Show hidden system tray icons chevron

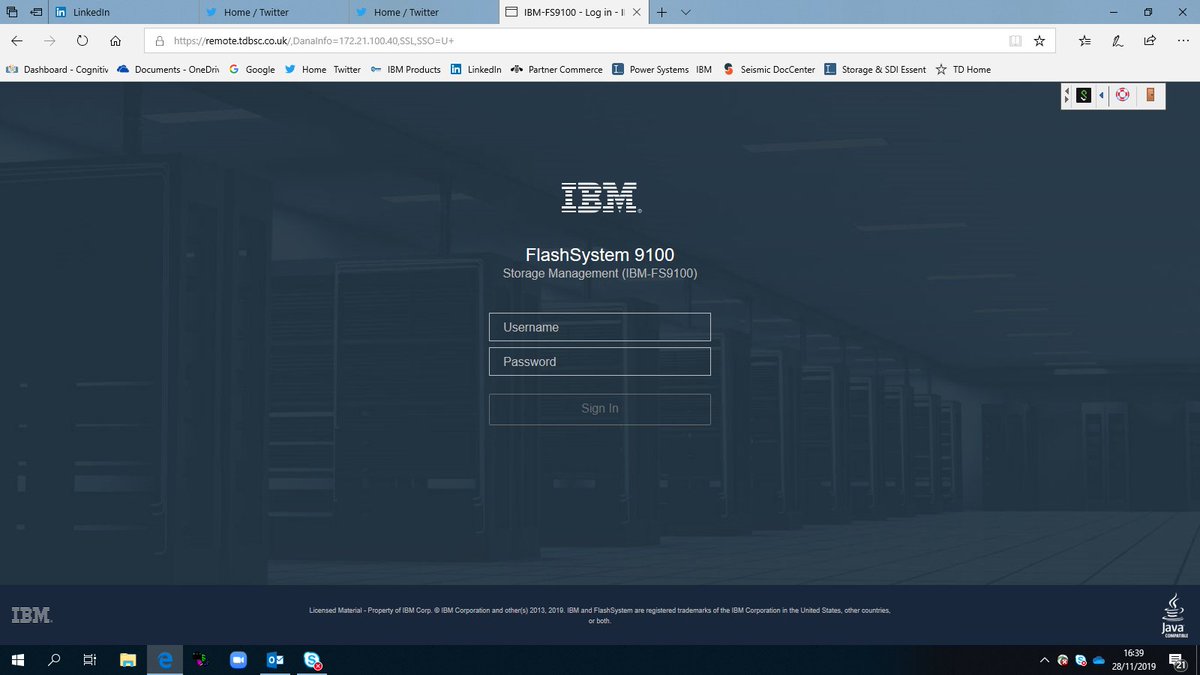click(1045, 660)
